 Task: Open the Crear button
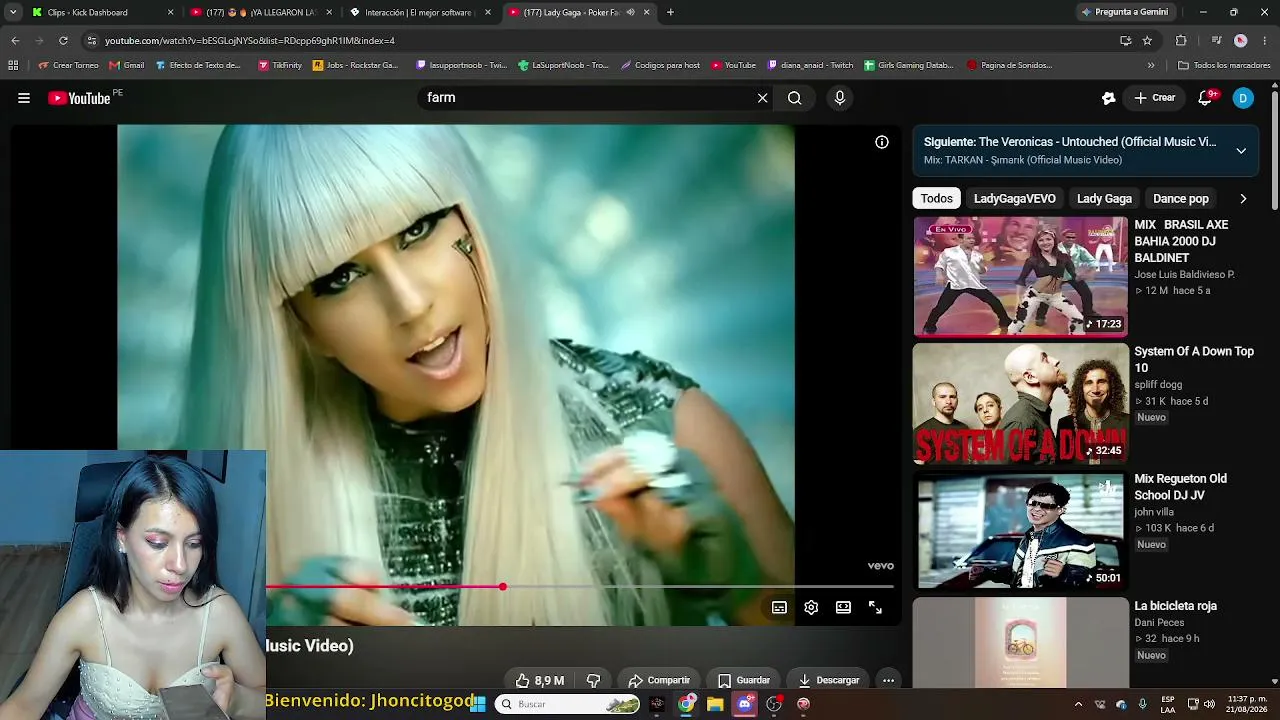tap(1154, 98)
